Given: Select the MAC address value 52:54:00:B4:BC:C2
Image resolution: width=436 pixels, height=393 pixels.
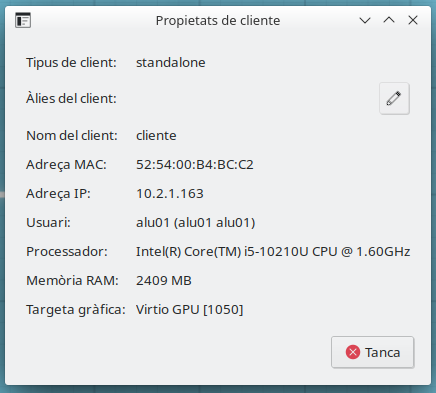Looking at the screenshot, I should [x=195, y=165].
